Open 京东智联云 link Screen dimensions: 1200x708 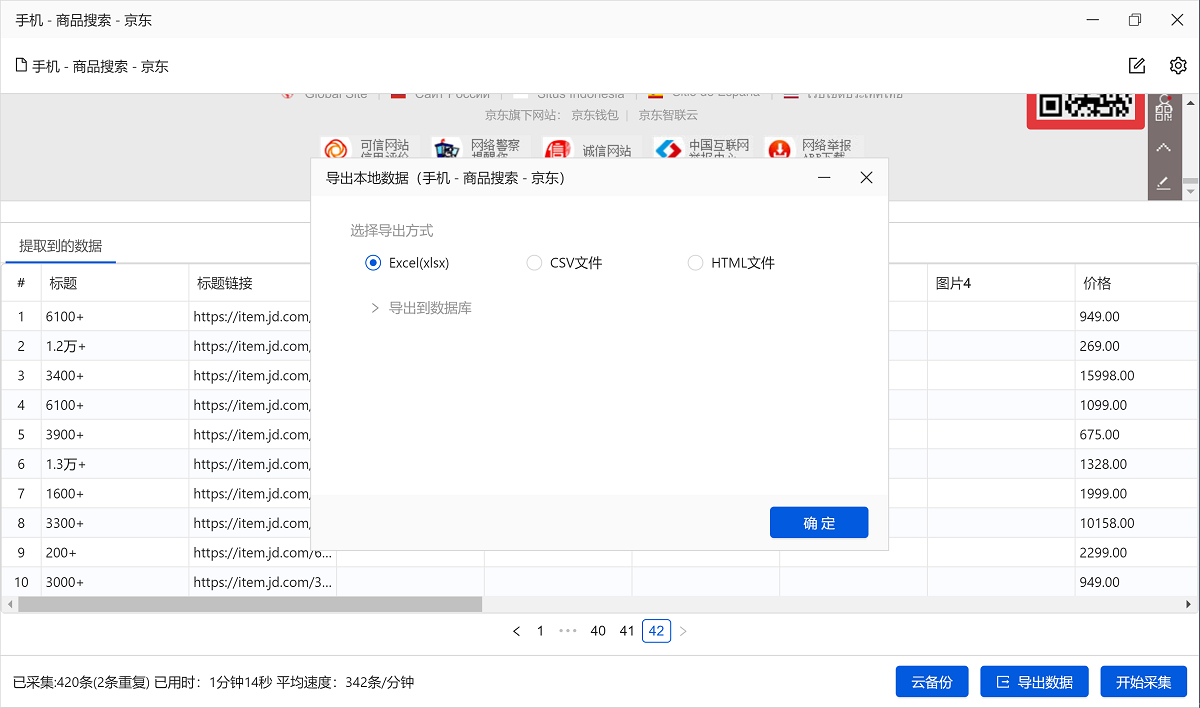668,115
